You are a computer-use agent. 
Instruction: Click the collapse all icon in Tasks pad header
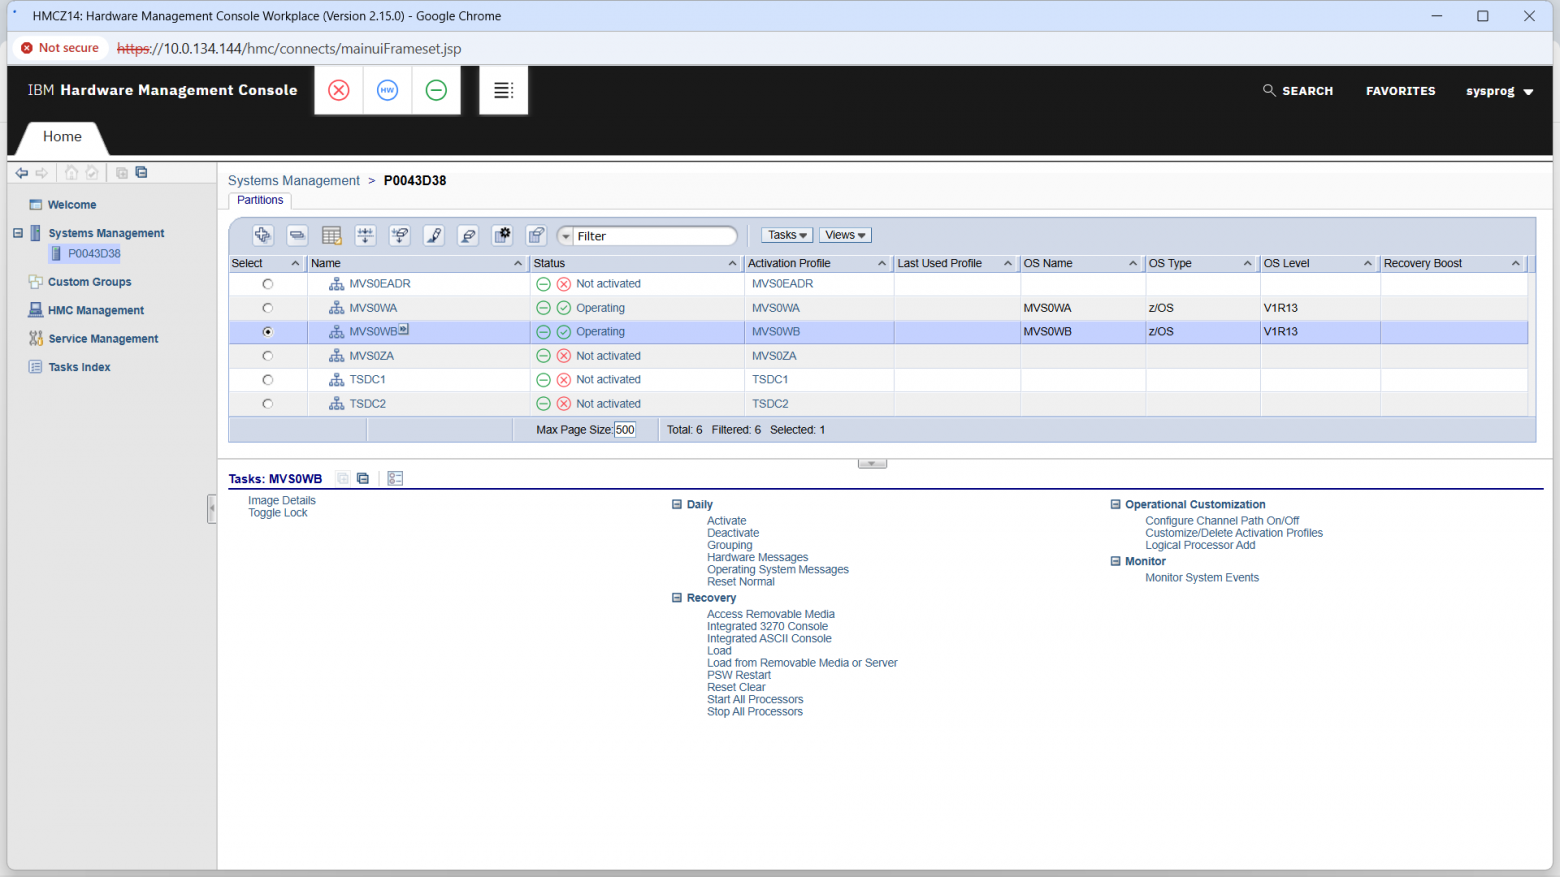tap(363, 479)
